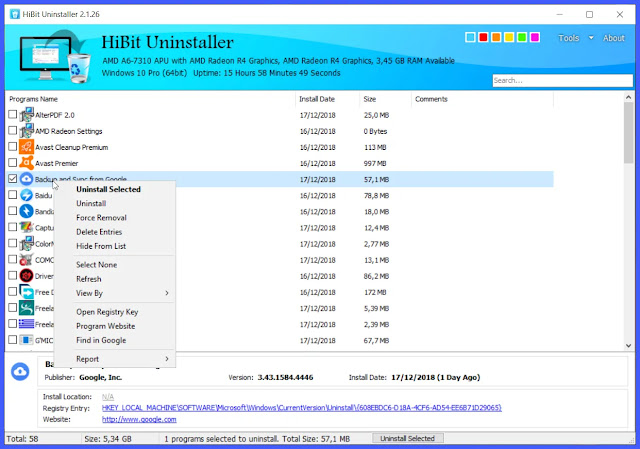Image resolution: width=640 pixels, height=449 pixels.
Task: Check the AlterPDF 2.0 checkbox
Action: click(13, 114)
